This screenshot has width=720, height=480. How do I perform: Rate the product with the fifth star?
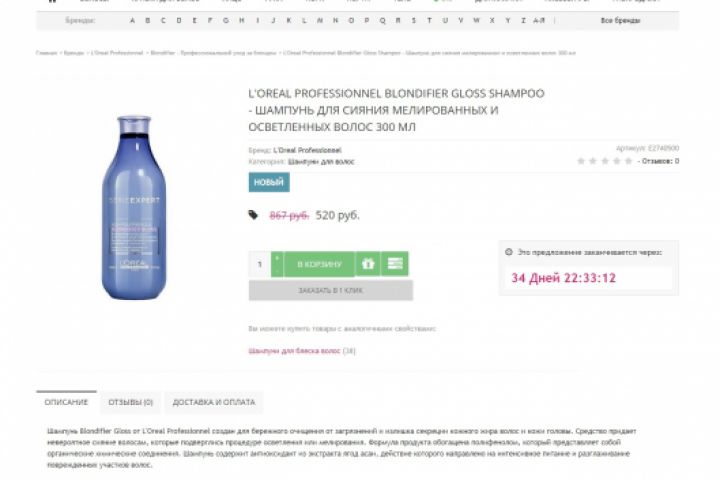pos(629,161)
